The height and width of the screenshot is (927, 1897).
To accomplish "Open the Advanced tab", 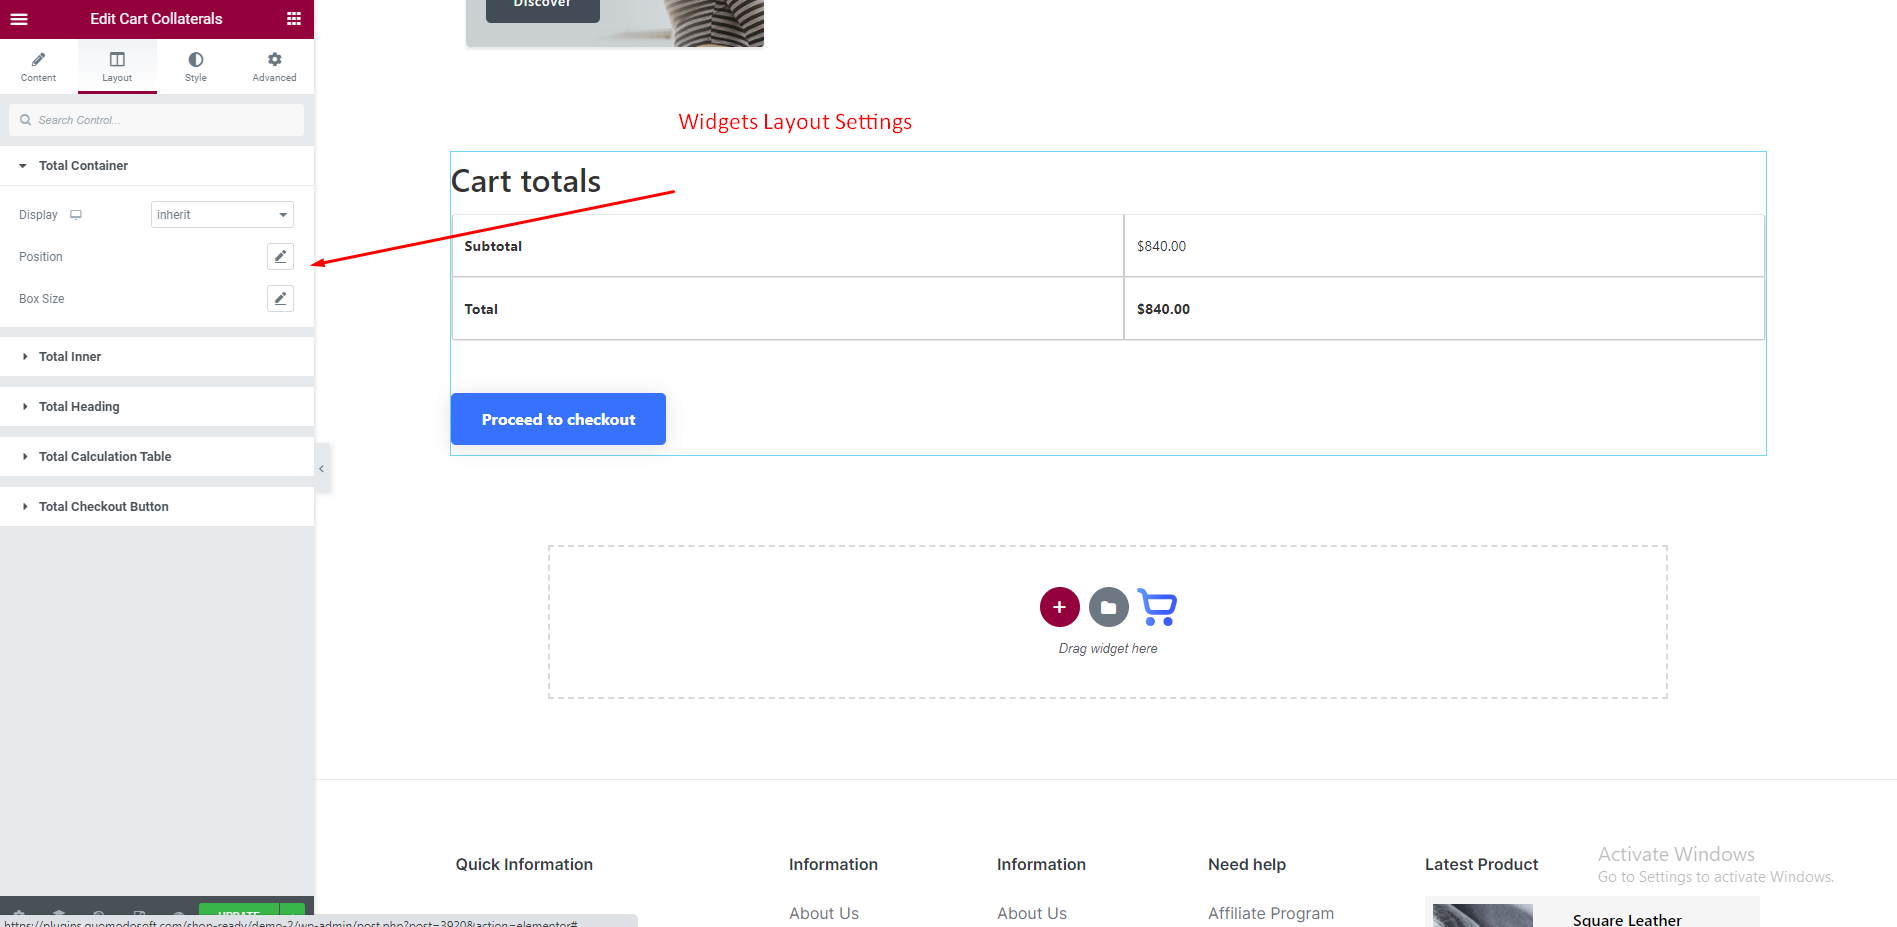I will [274, 67].
